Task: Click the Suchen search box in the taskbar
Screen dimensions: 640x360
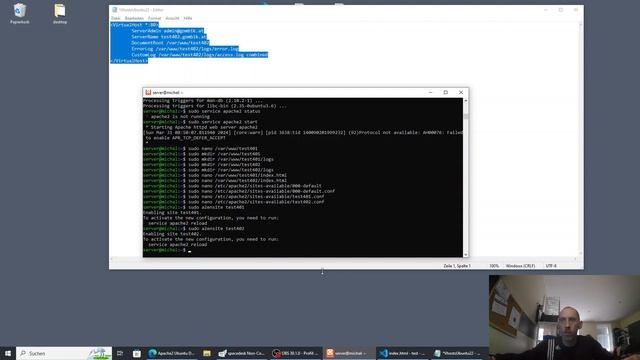Action: pyautogui.click(x=64, y=353)
